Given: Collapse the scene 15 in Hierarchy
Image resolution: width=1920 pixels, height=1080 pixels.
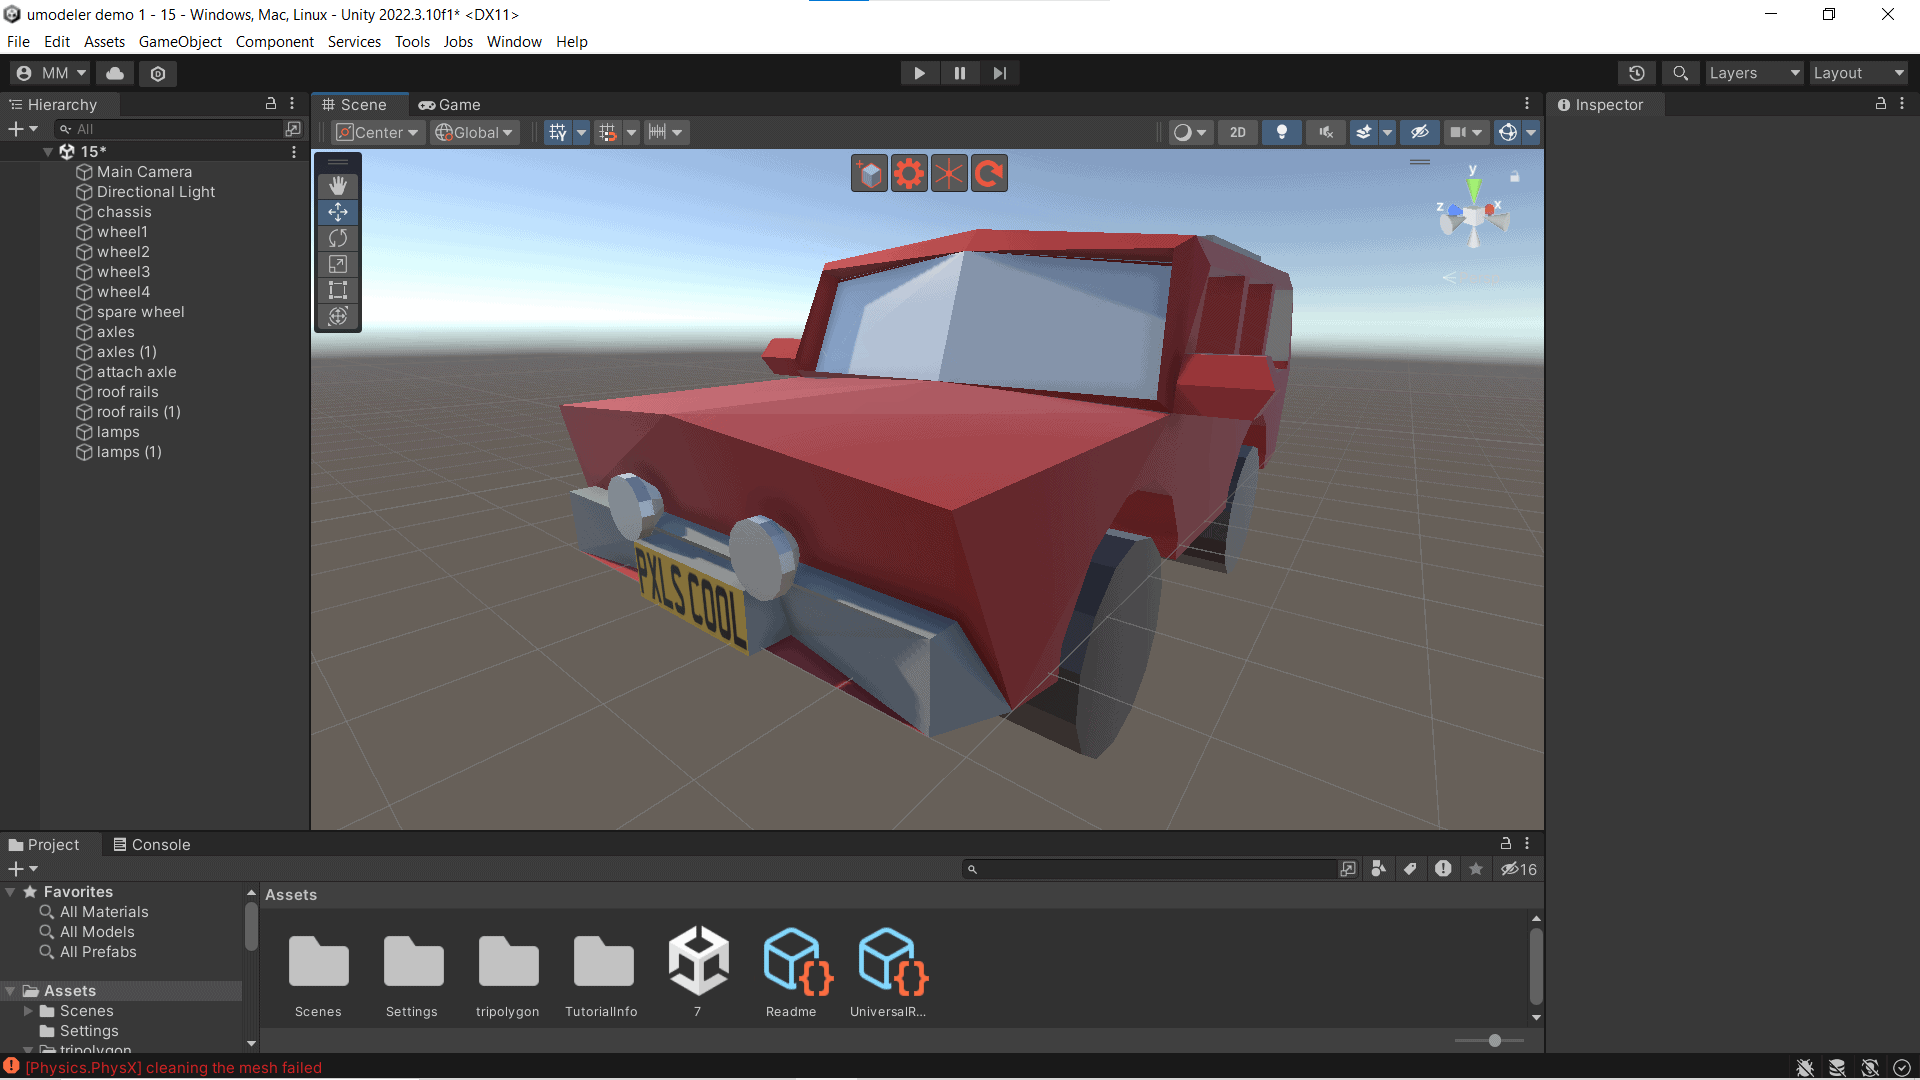Looking at the screenshot, I should click(x=48, y=152).
